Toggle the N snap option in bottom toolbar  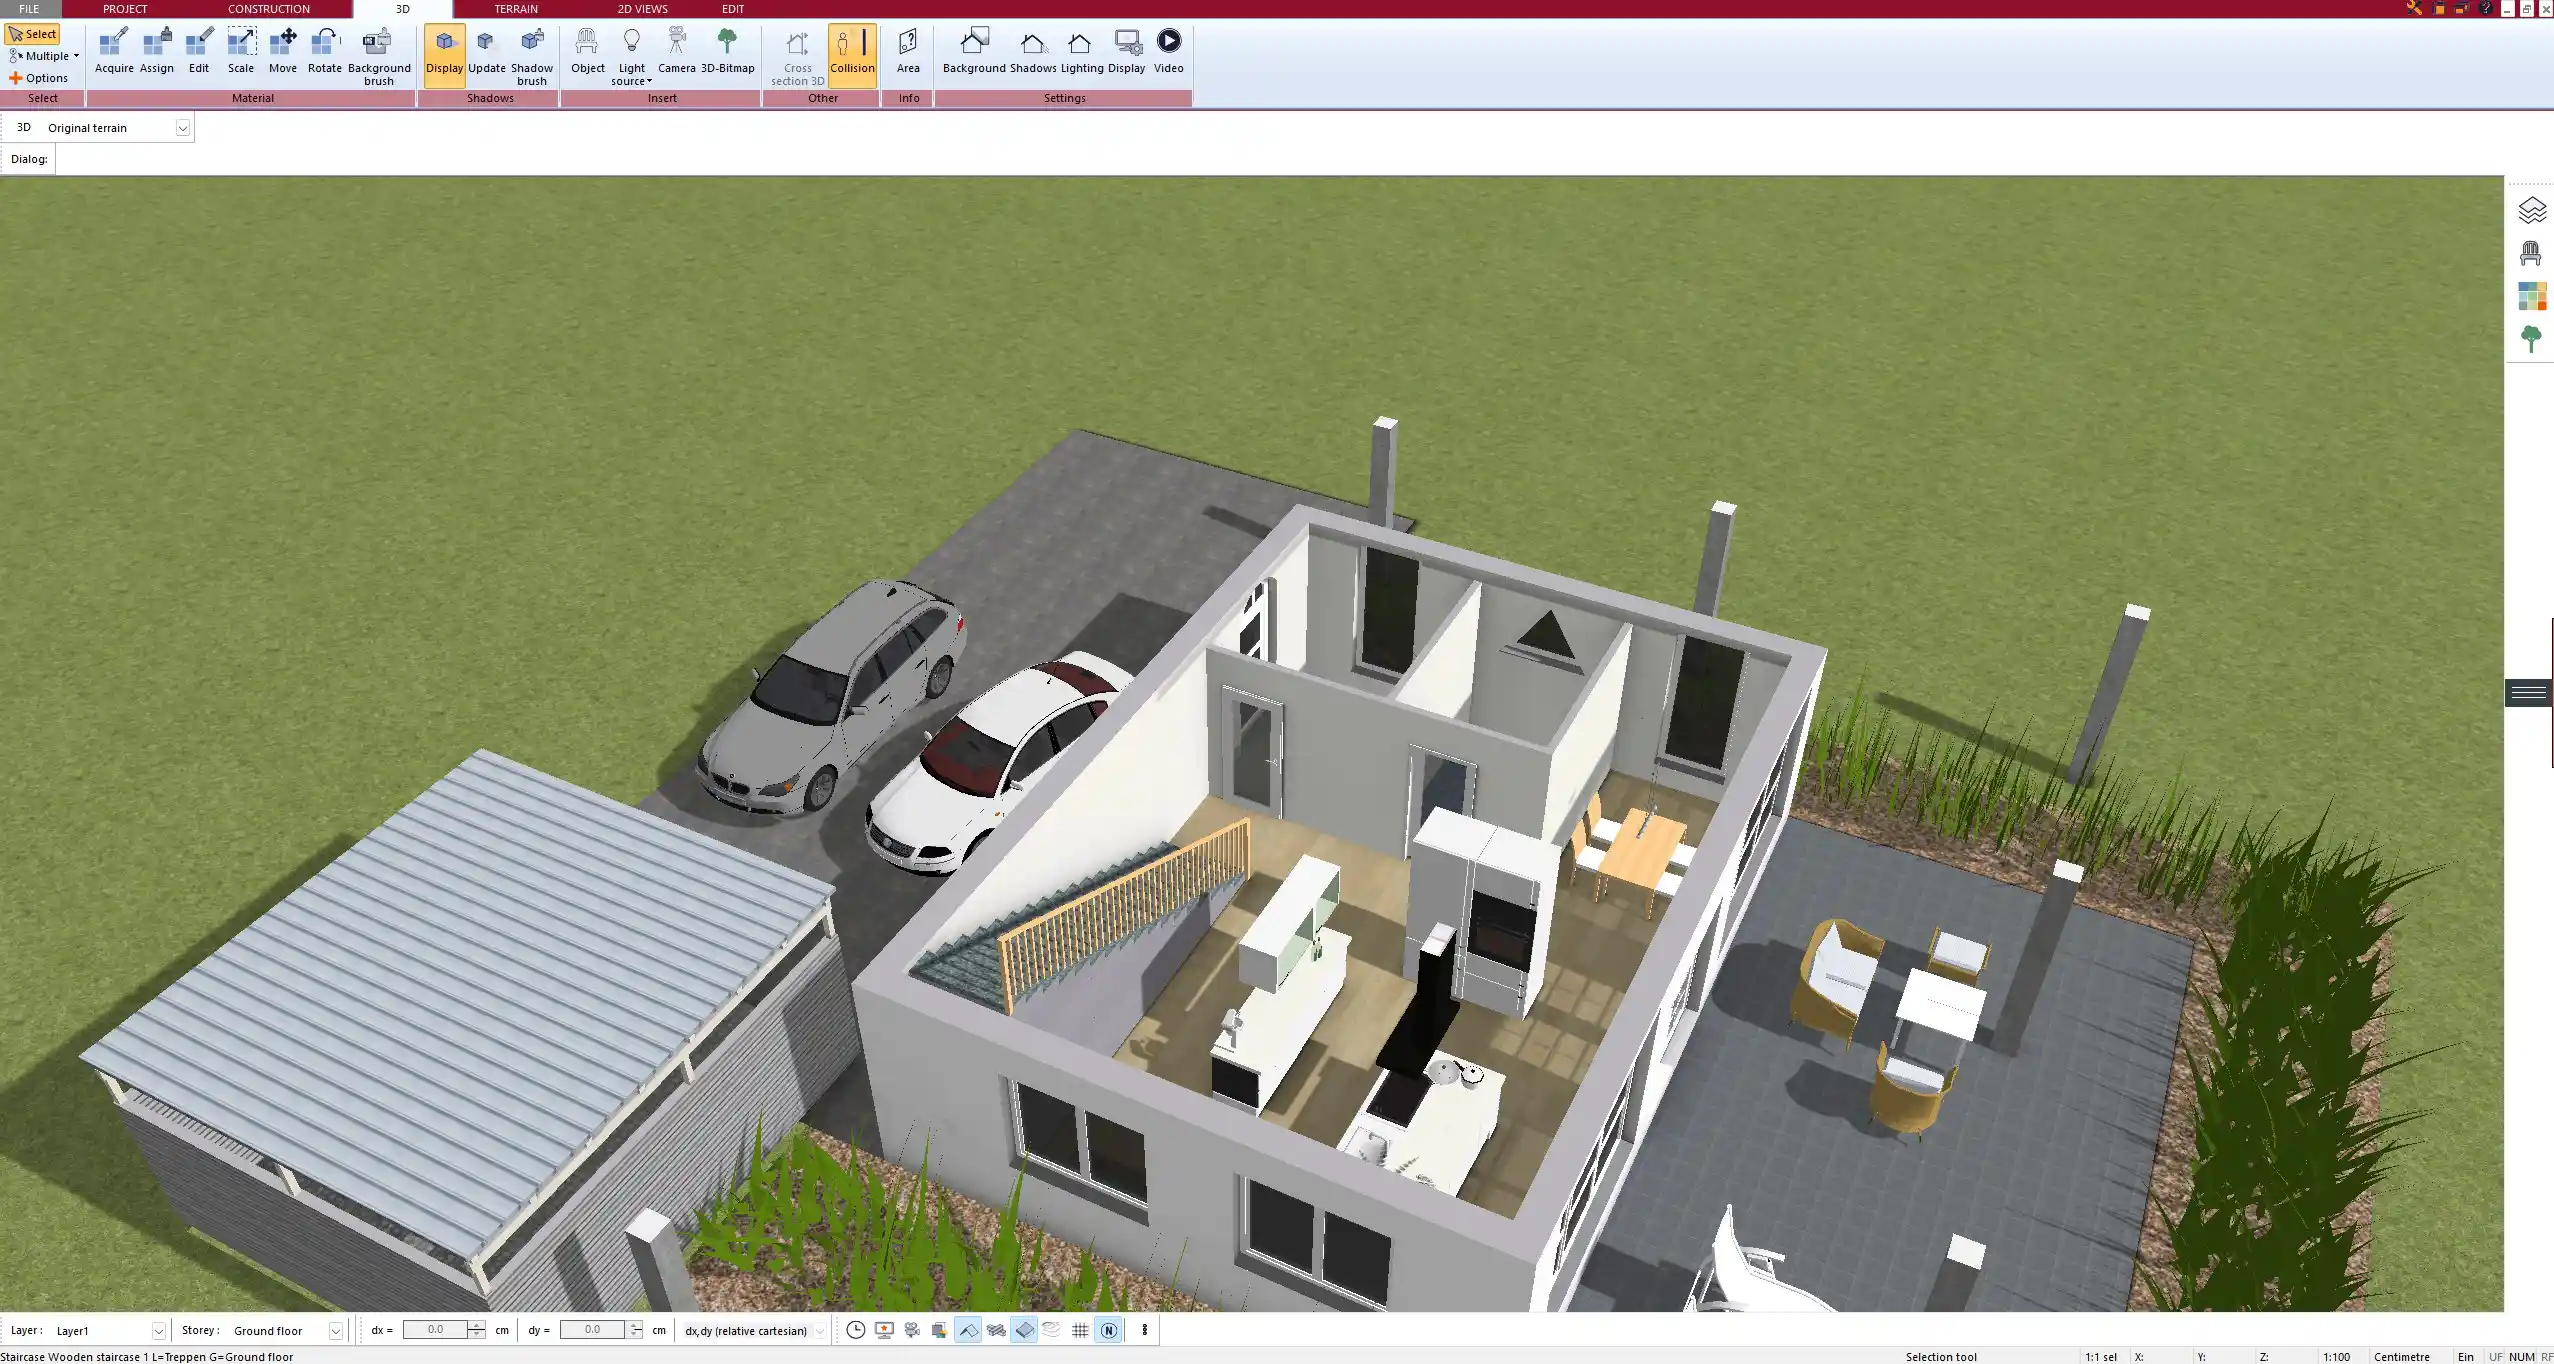tap(1108, 1330)
